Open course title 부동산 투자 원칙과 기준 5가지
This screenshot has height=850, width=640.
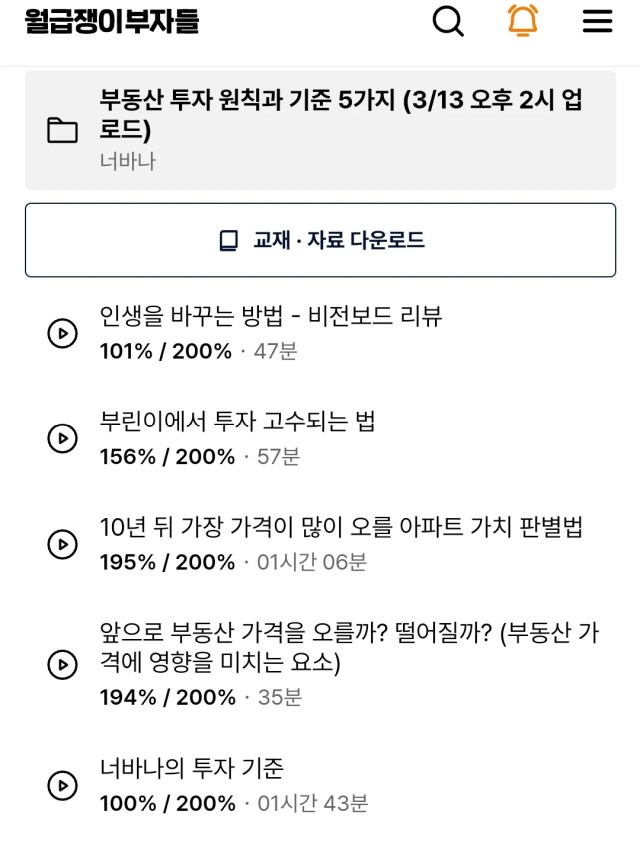(x=341, y=114)
